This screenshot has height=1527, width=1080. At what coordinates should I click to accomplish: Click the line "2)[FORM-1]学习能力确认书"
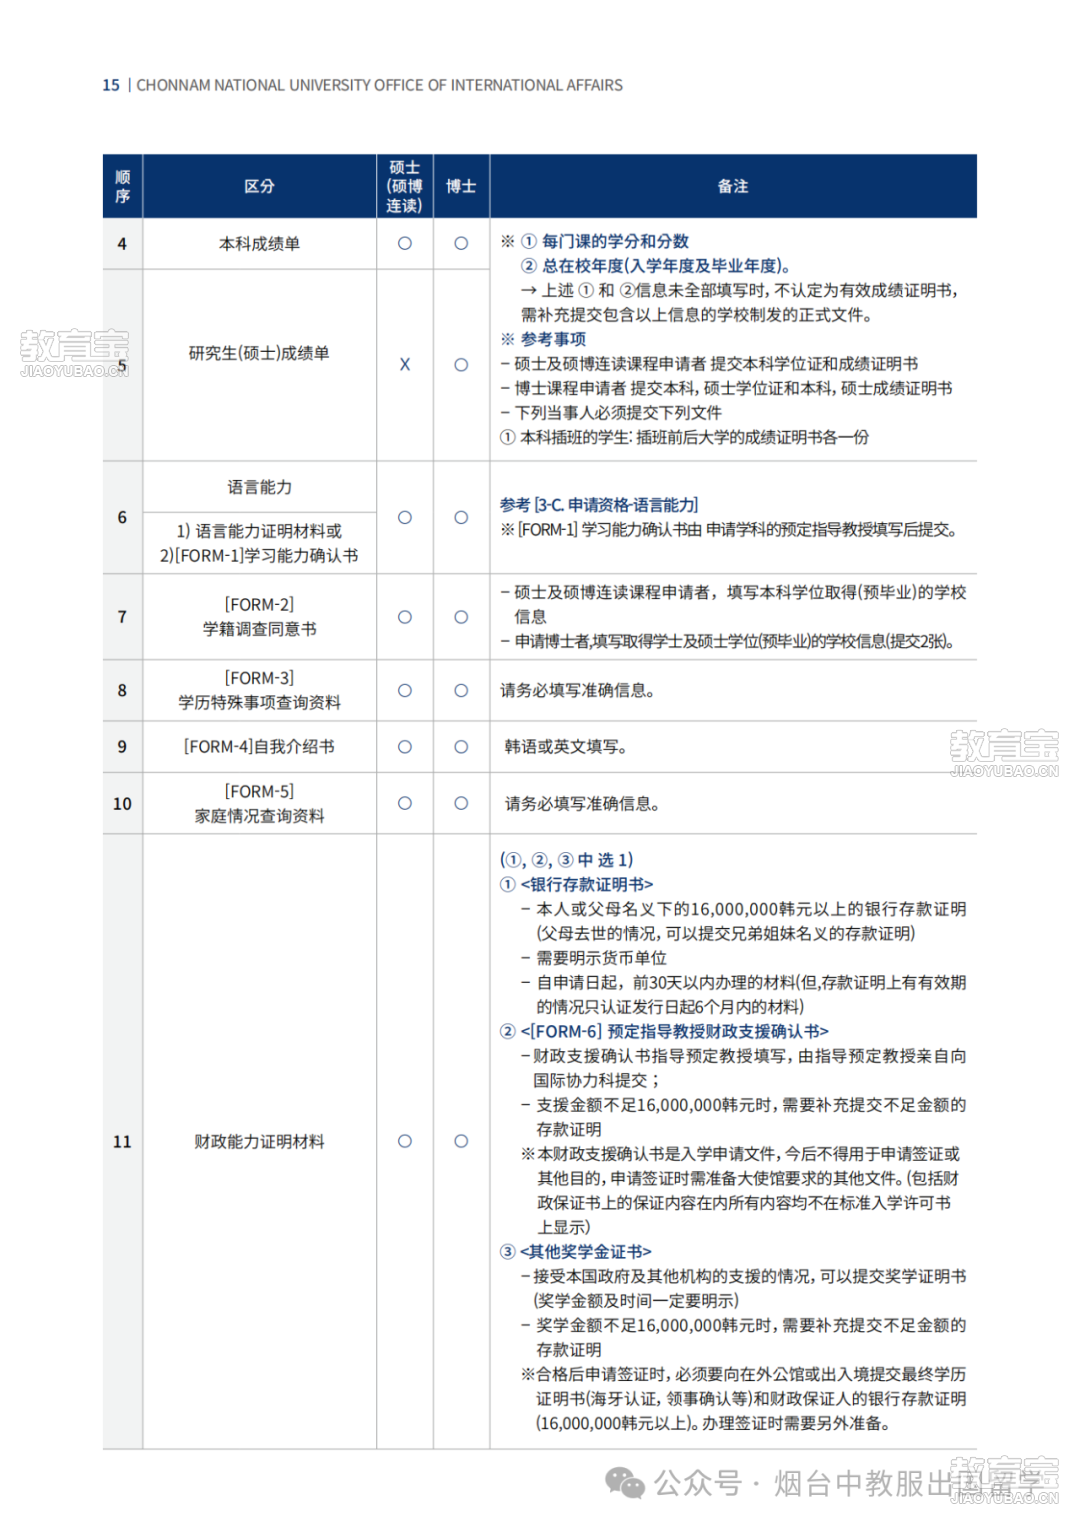259,556
